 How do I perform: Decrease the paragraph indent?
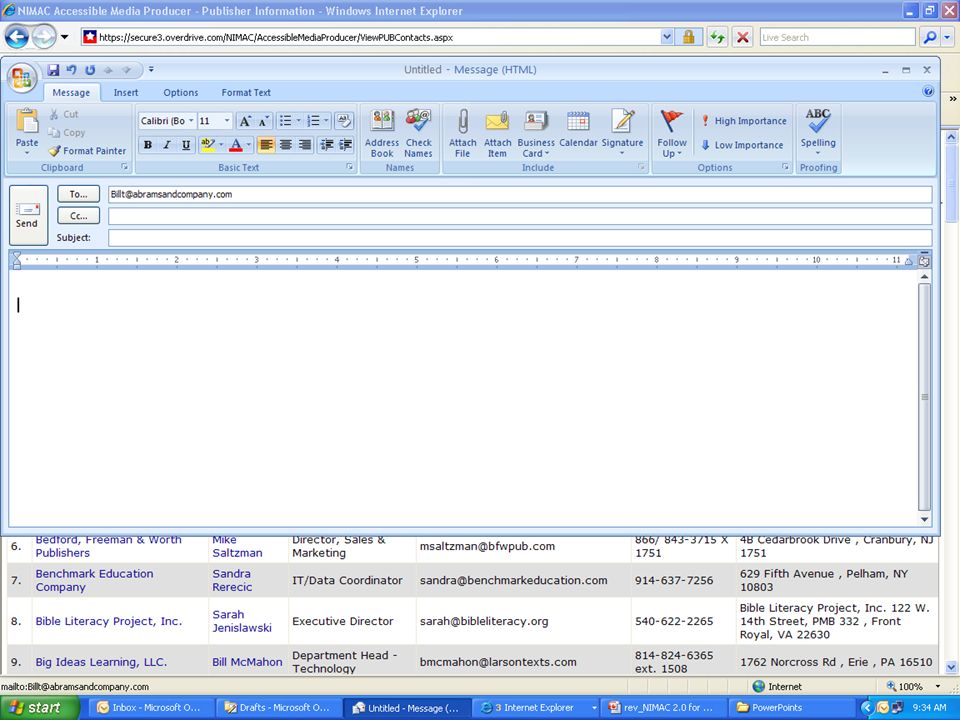[x=327, y=144]
